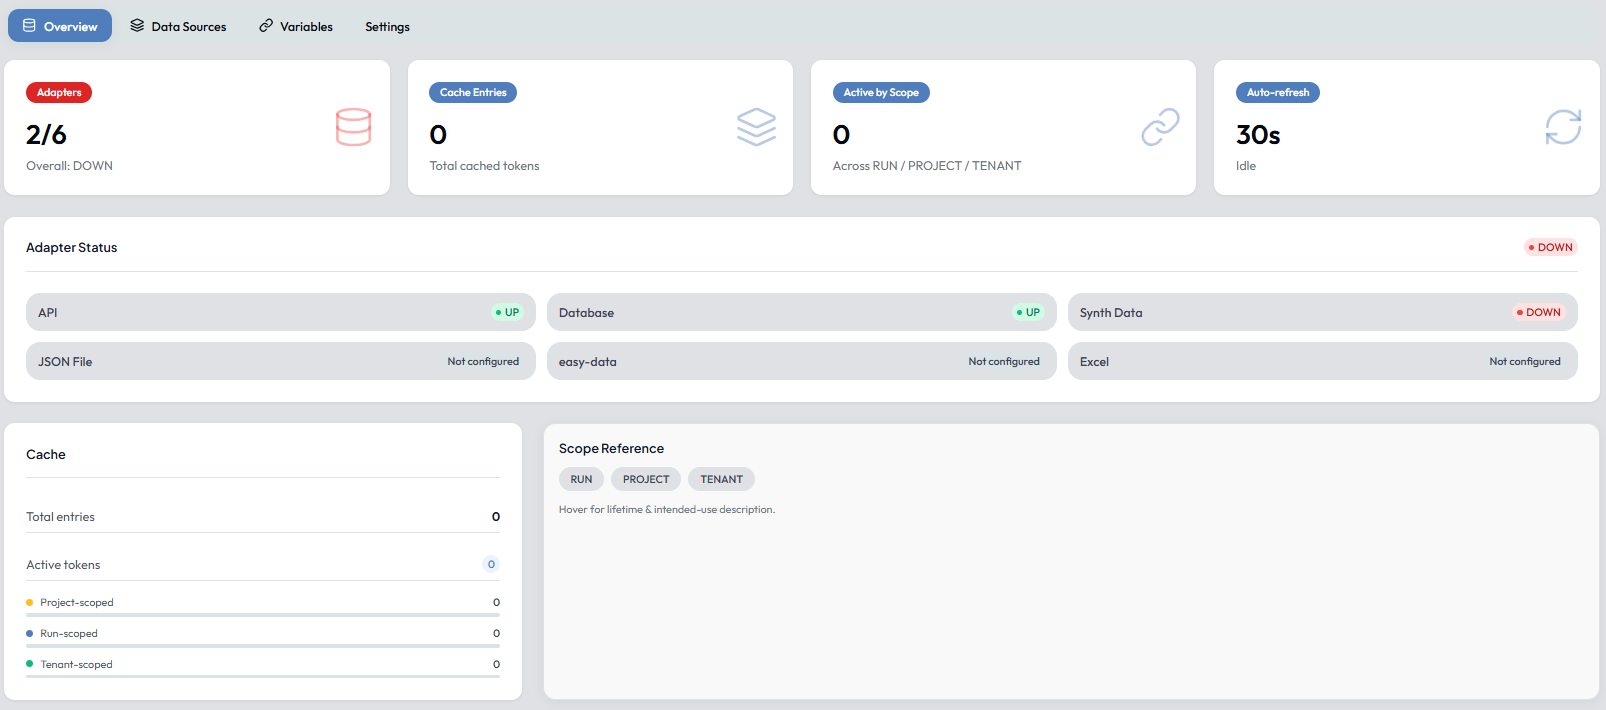
Task: Click the 30s auto-refresh value
Action: [x=1258, y=134]
